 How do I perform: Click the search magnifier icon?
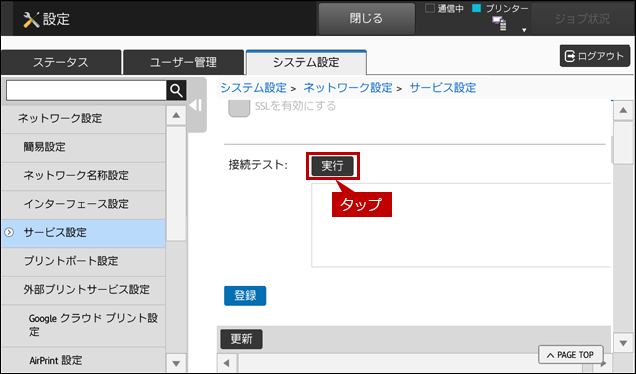click(x=176, y=90)
